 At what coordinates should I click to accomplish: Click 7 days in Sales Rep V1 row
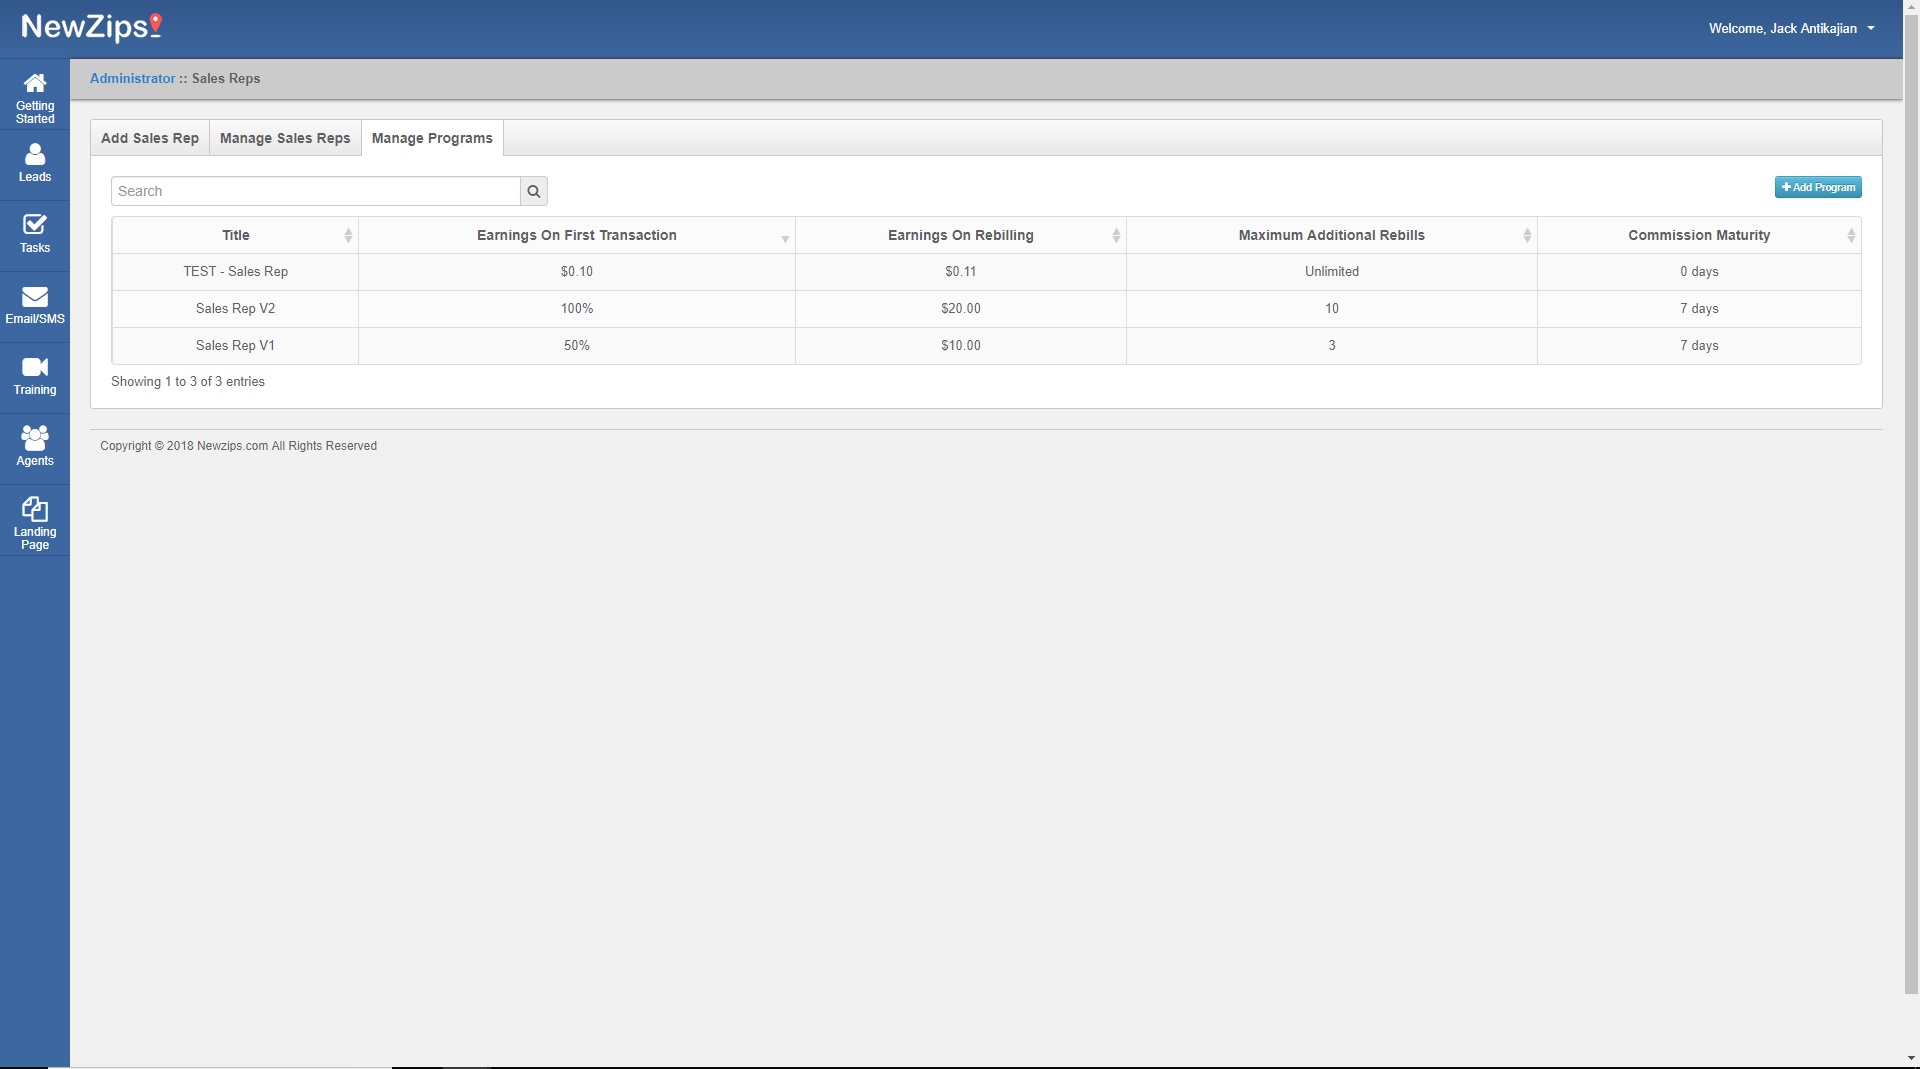(1699, 346)
